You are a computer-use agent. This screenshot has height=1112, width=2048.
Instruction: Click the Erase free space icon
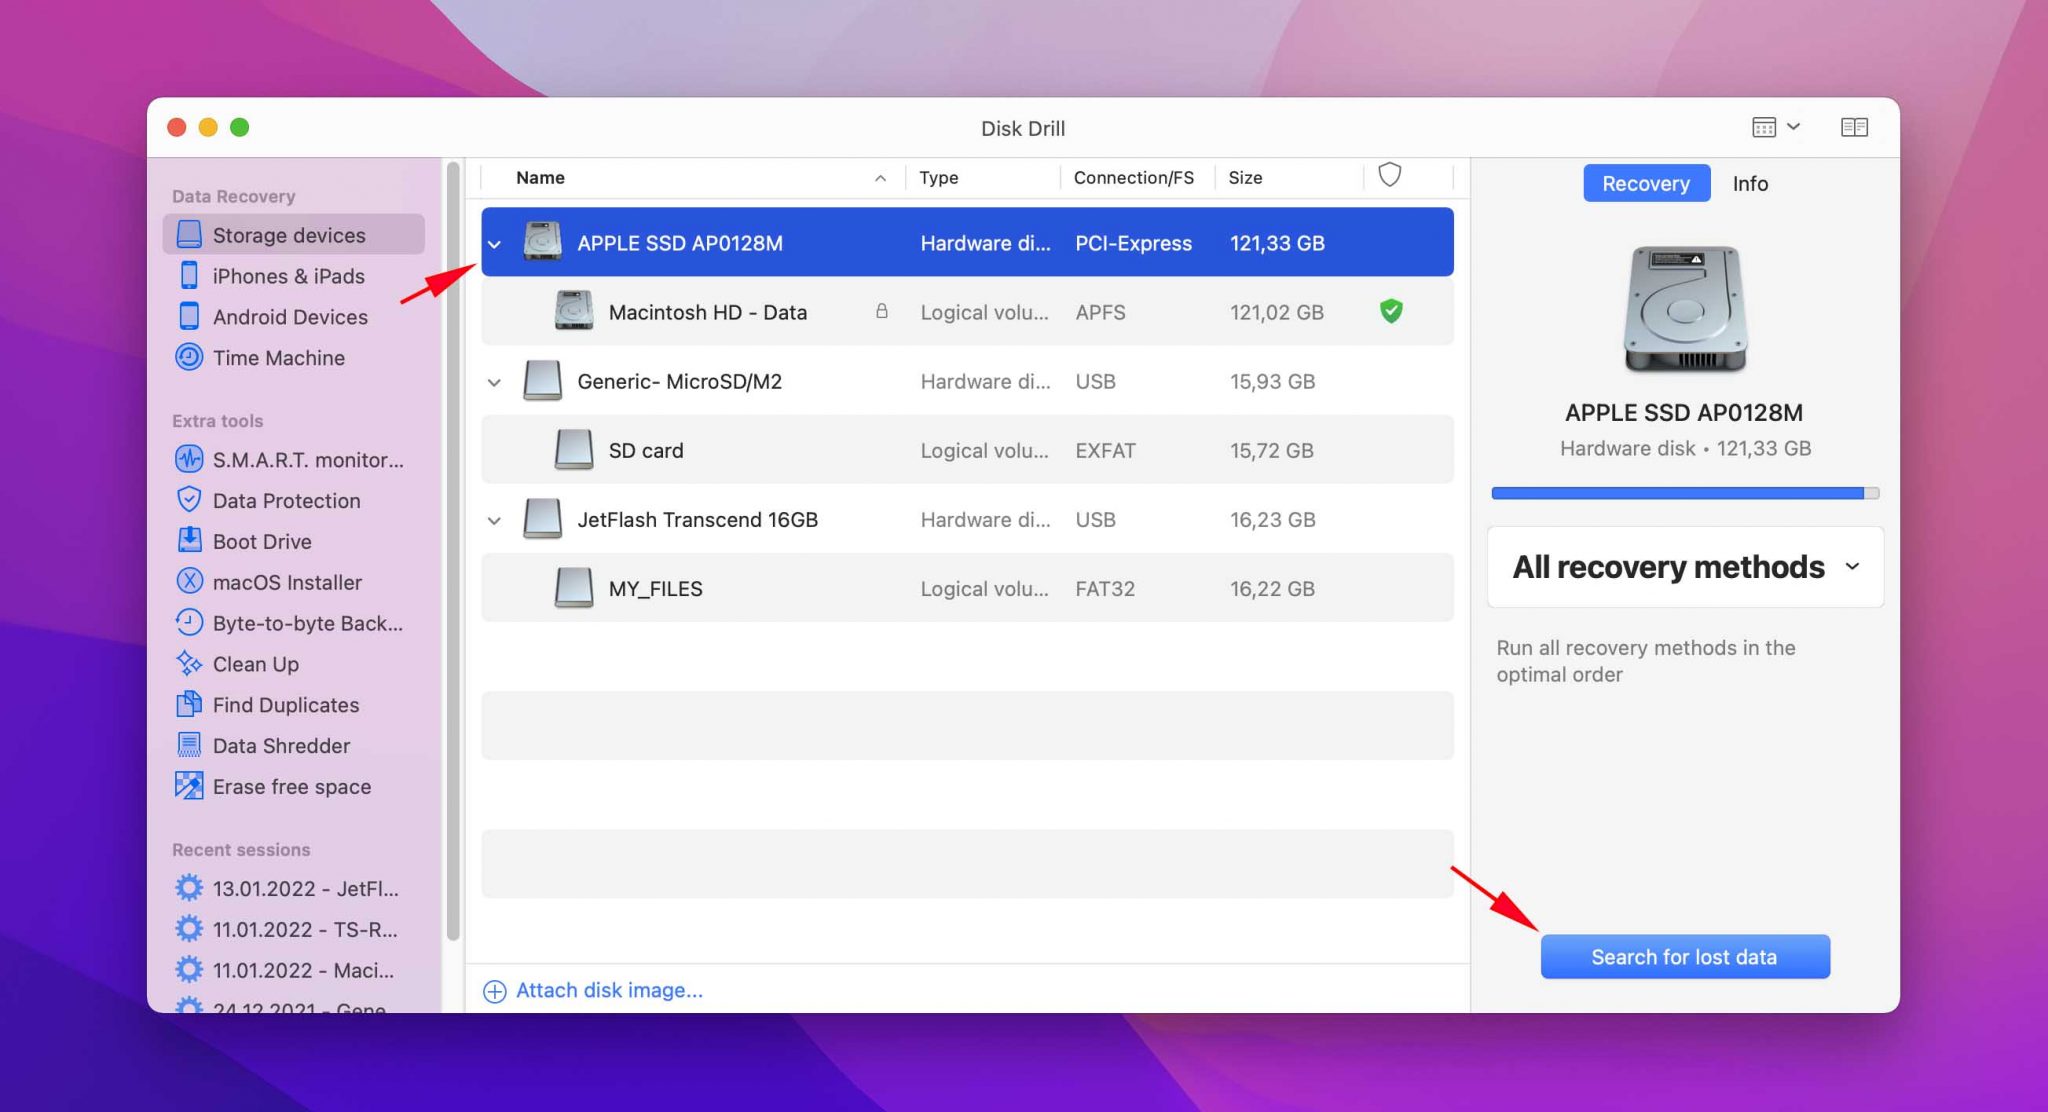point(189,786)
